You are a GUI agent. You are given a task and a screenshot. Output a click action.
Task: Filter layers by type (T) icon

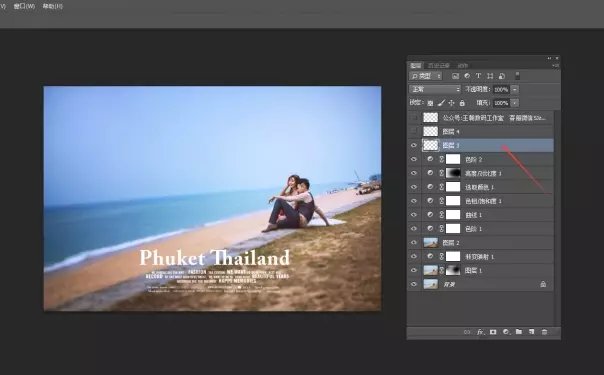478,76
